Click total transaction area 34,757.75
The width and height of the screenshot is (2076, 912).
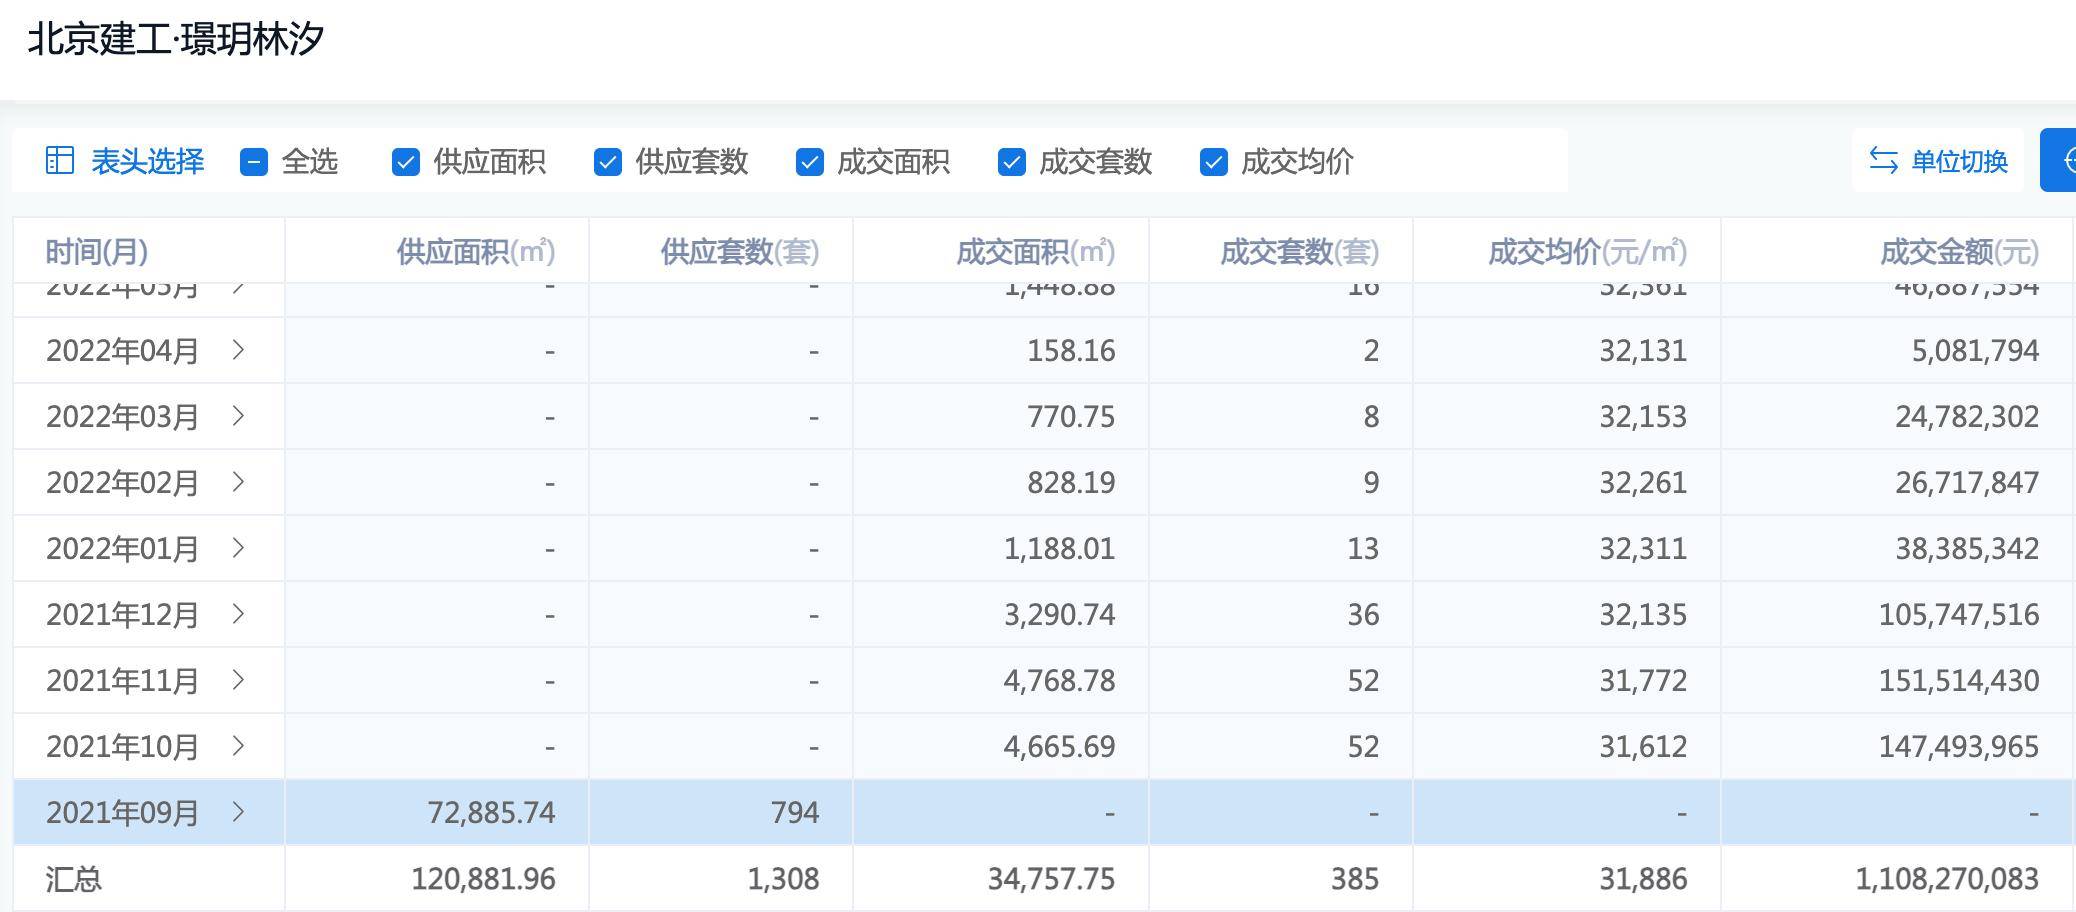point(1051,878)
